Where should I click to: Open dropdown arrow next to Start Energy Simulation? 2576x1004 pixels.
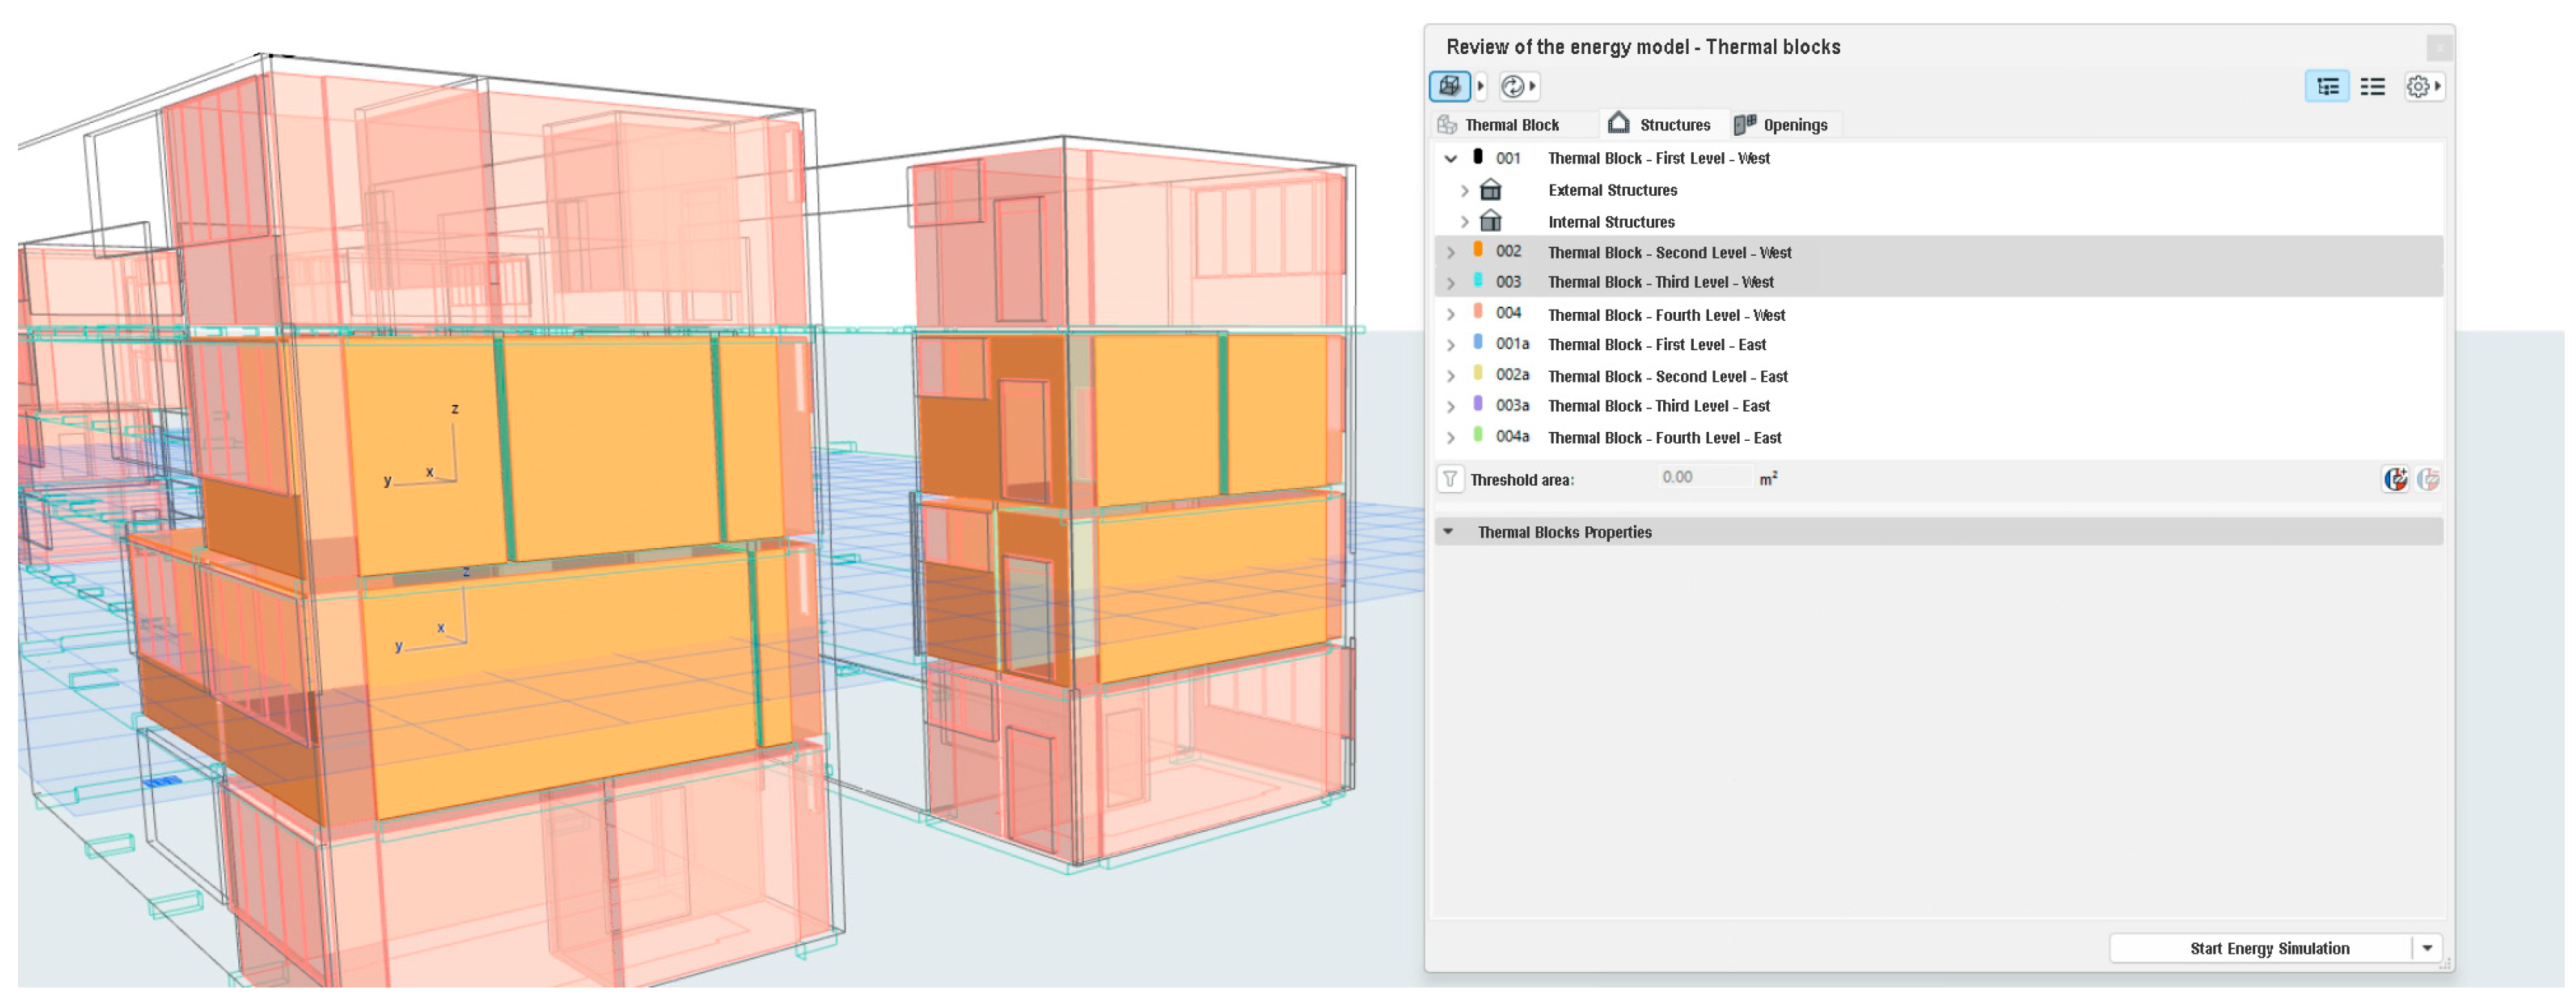pyautogui.click(x=2427, y=948)
